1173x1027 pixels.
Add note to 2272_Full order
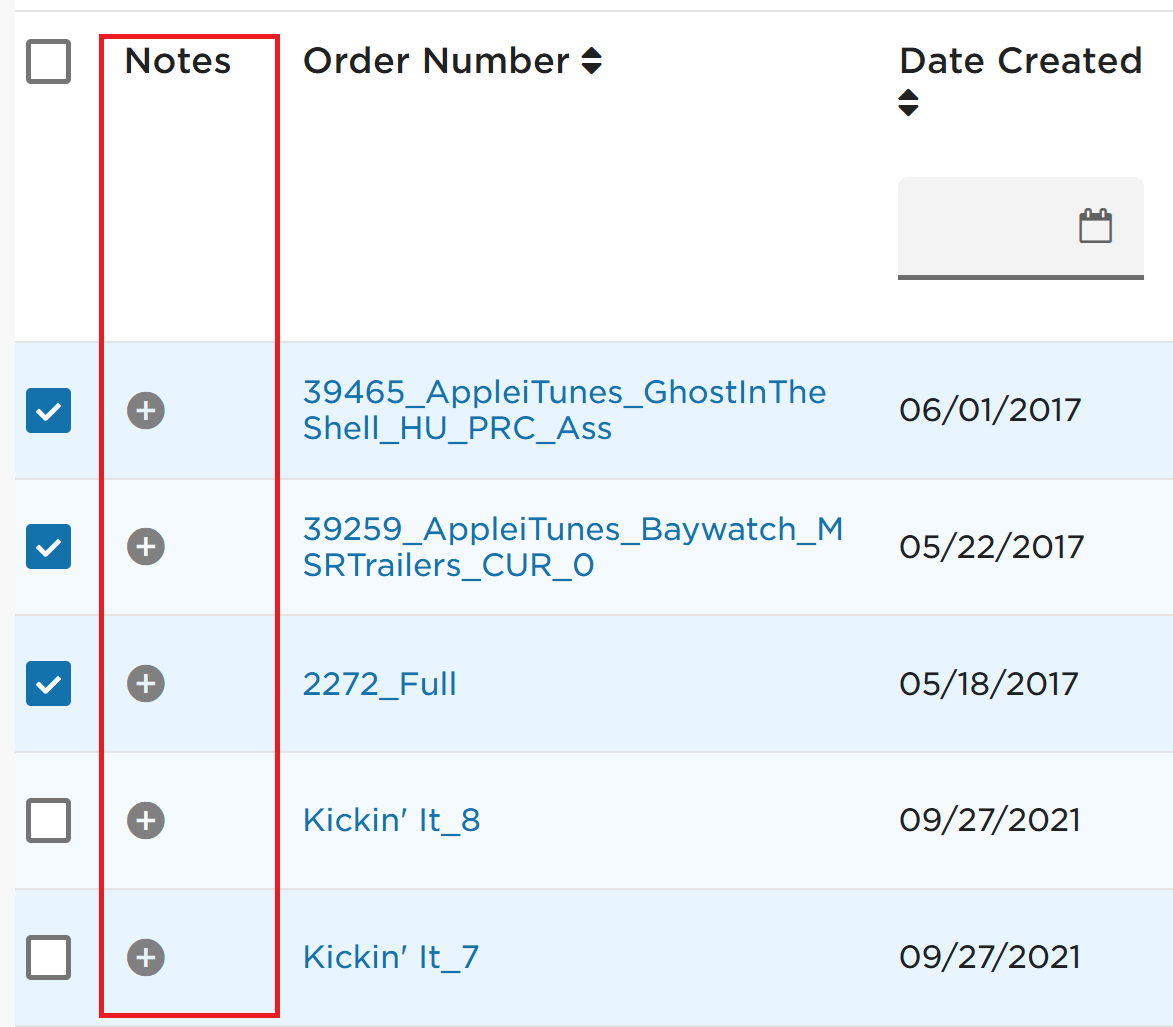coord(146,684)
